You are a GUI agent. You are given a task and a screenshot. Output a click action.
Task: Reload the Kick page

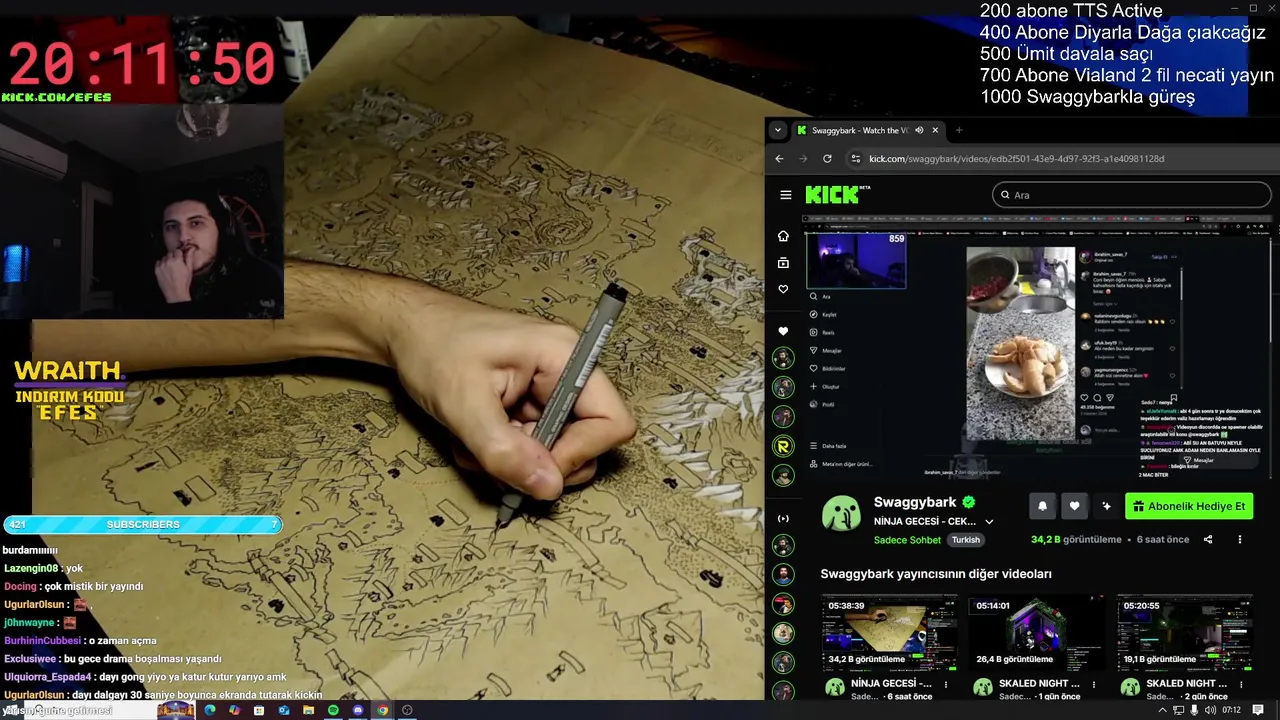[827, 158]
